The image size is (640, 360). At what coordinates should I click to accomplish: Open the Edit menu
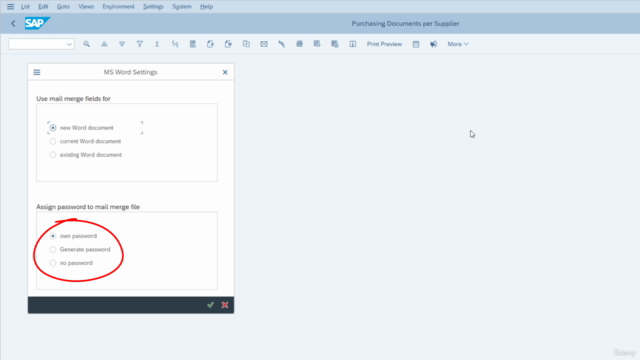(43, 7)
